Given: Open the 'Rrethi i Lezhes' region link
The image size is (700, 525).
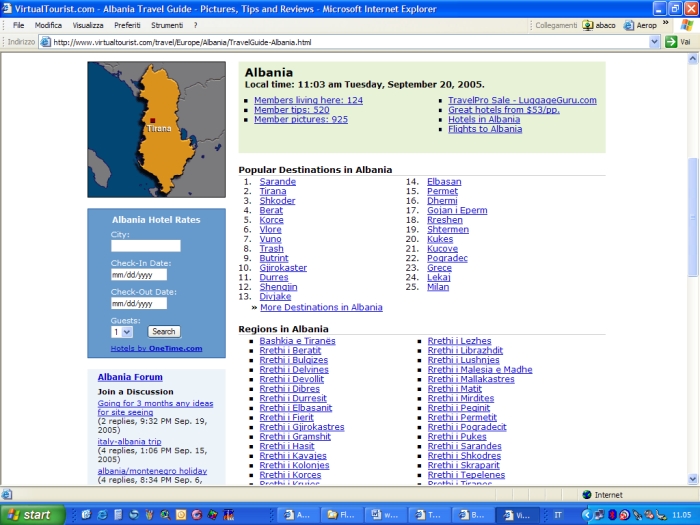Looking at the screenshot, I should point(459,341).
